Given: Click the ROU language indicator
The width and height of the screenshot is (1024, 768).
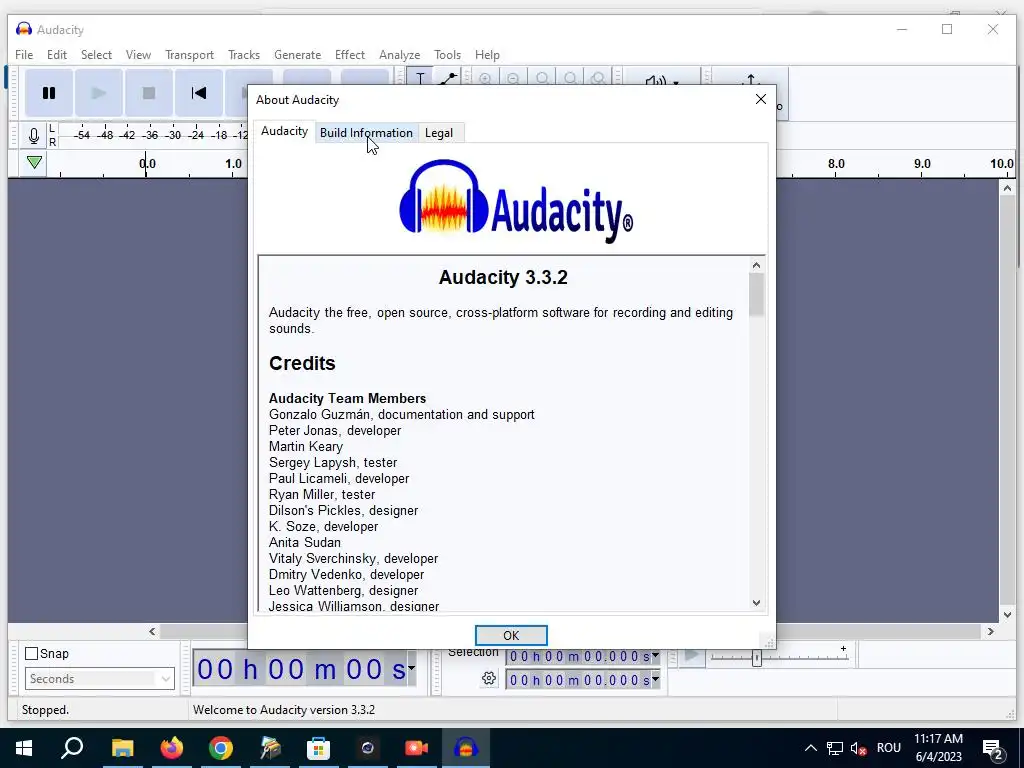Looking at the screenshot, I should (889, 748).
